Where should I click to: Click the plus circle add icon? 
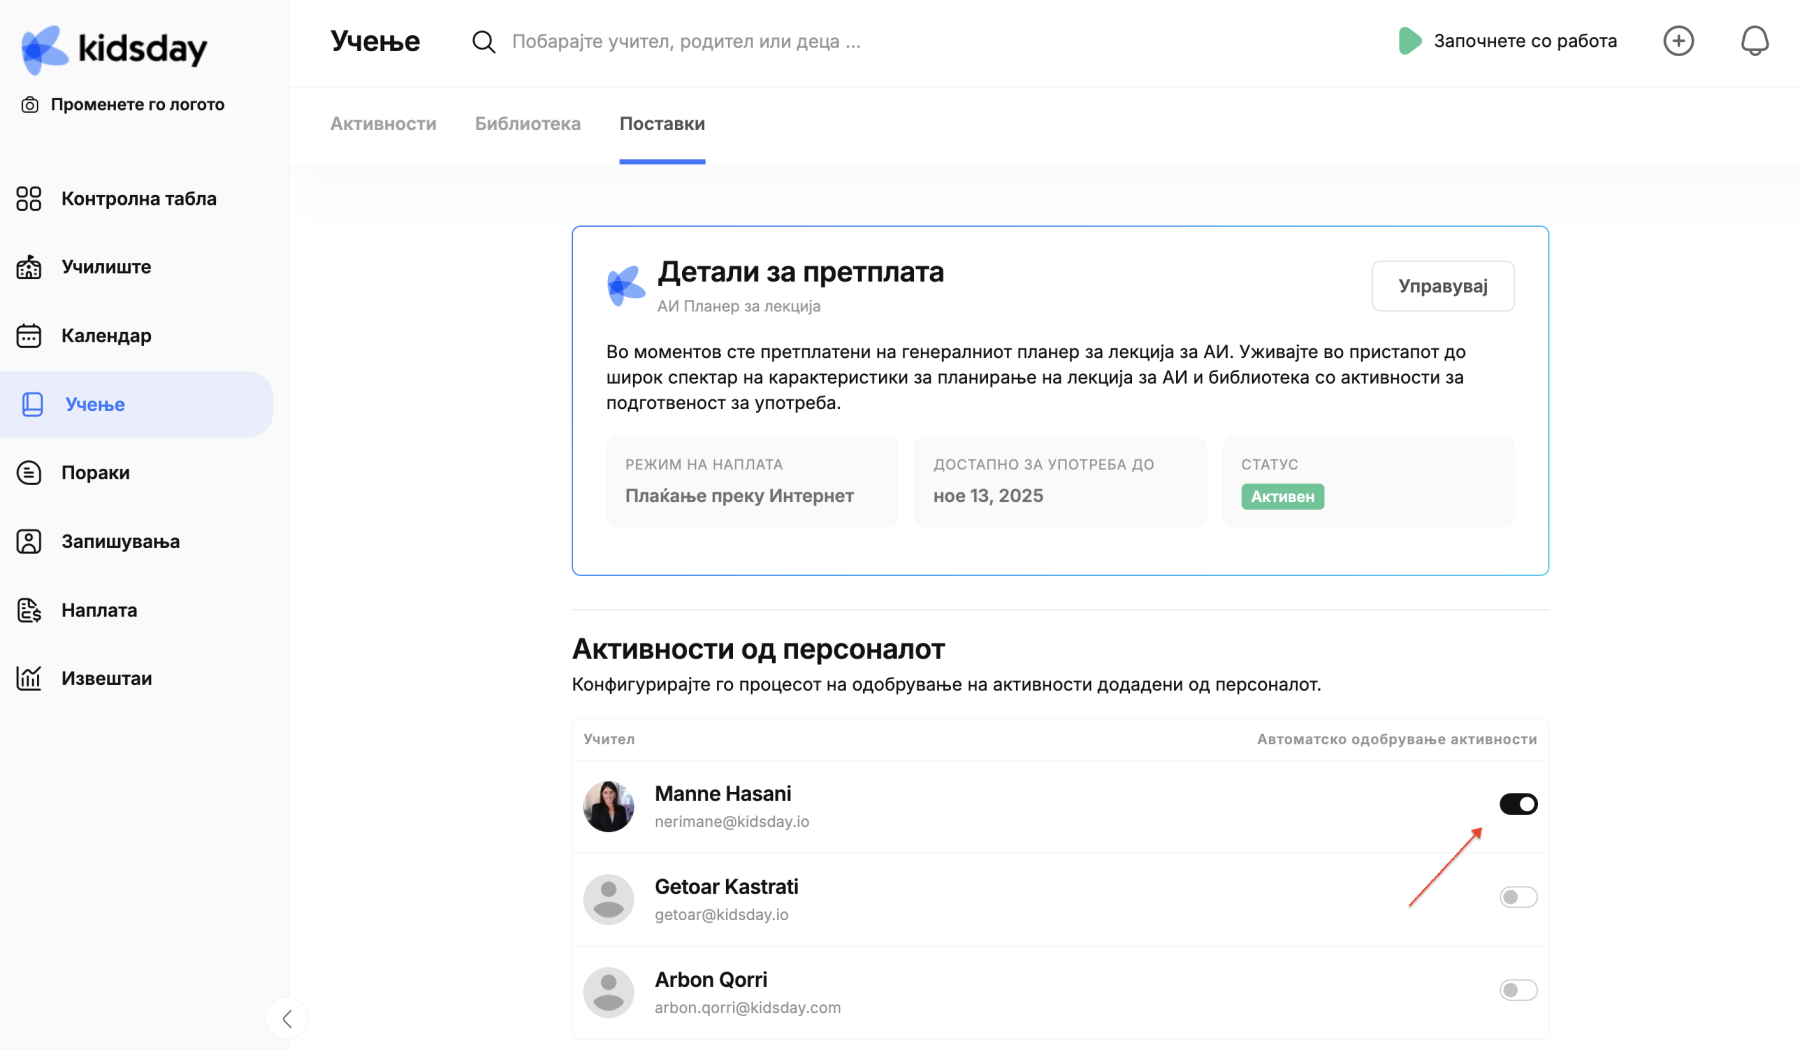(1678, 41)
